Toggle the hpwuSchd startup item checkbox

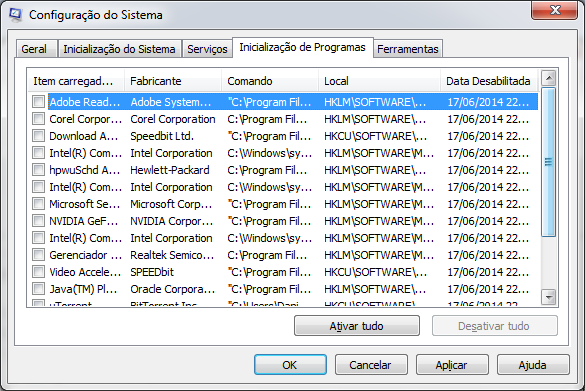[38, 170]
